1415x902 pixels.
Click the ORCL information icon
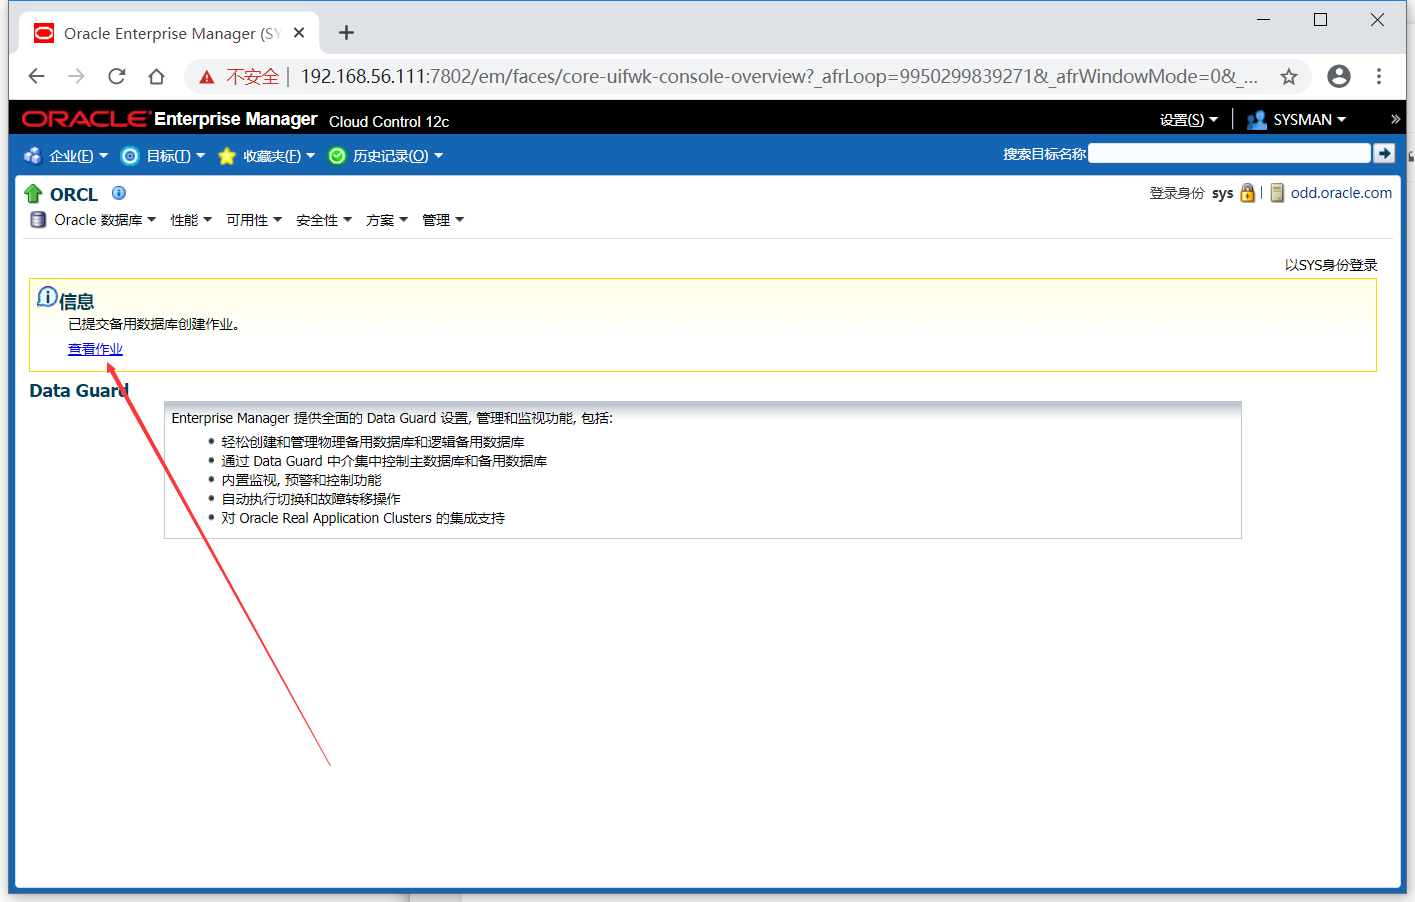(x=119, y=193)
